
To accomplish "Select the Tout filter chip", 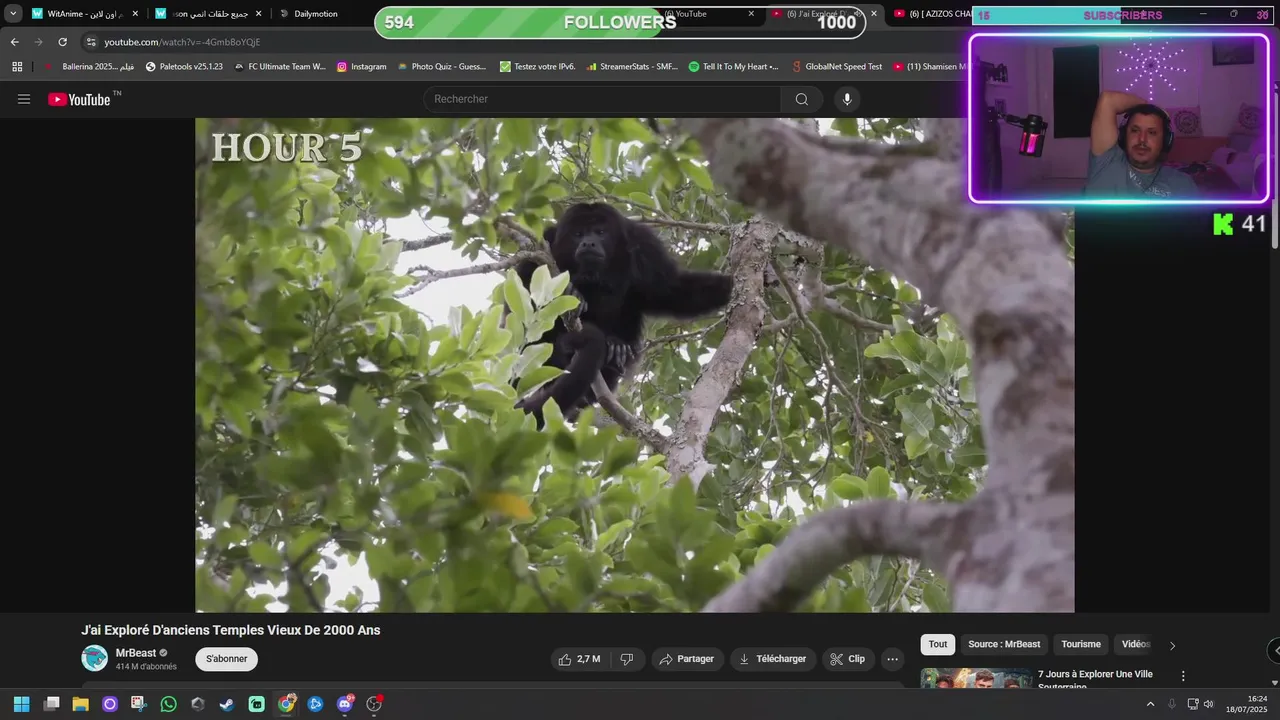I will point(938,645).
